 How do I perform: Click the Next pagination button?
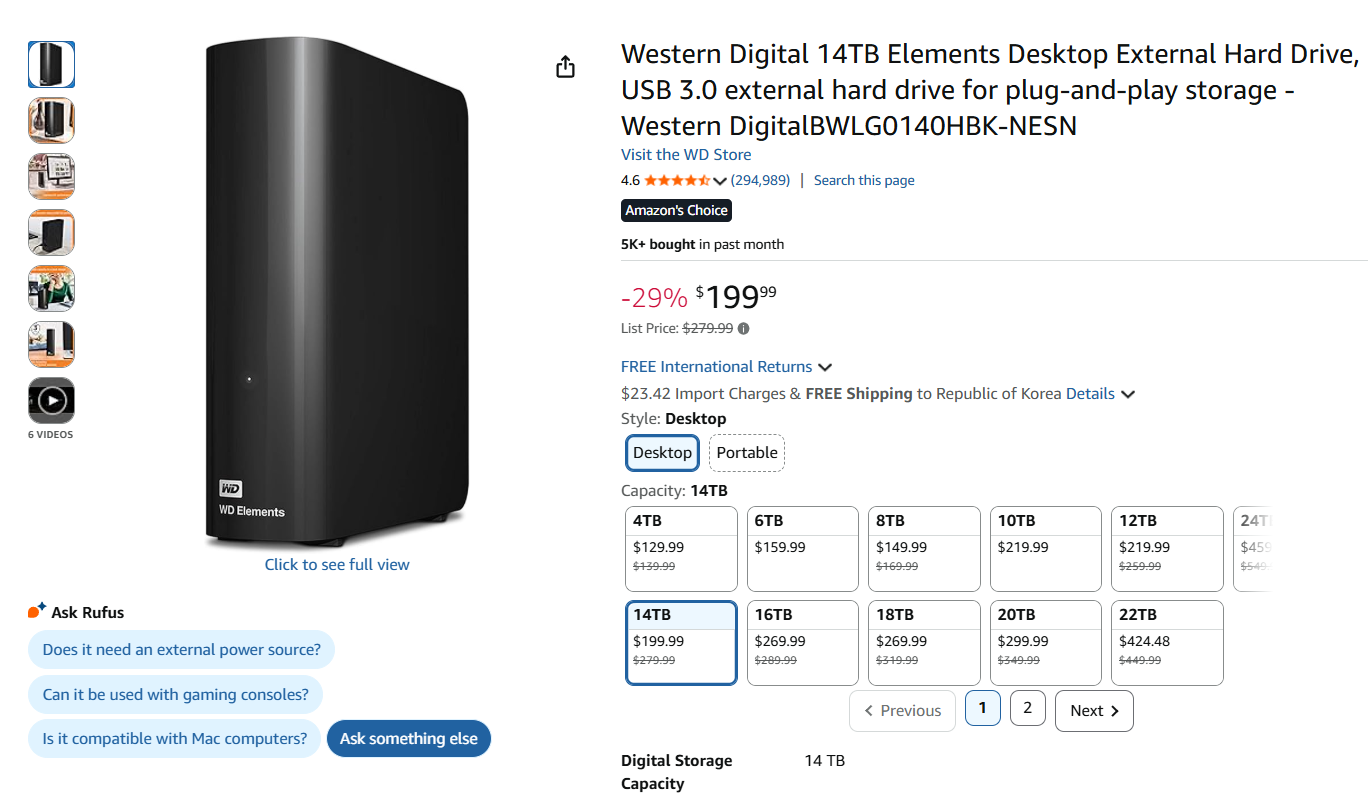point(1094,710)
